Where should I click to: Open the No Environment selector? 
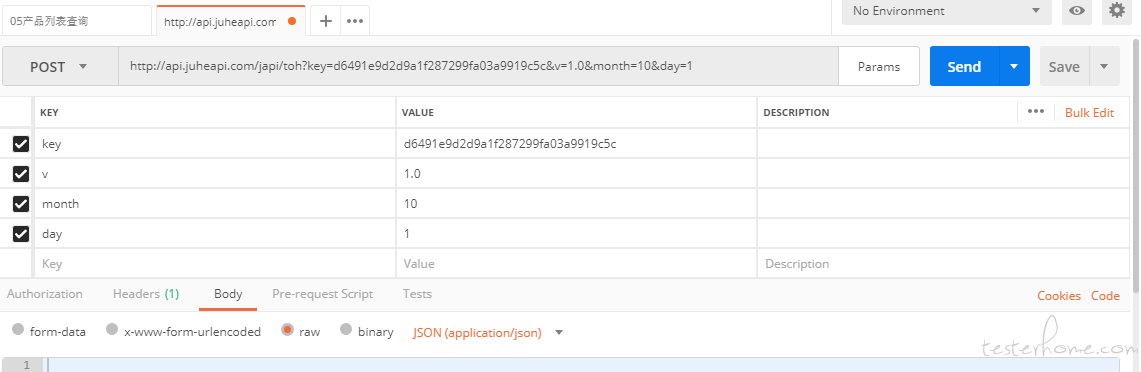947,11
